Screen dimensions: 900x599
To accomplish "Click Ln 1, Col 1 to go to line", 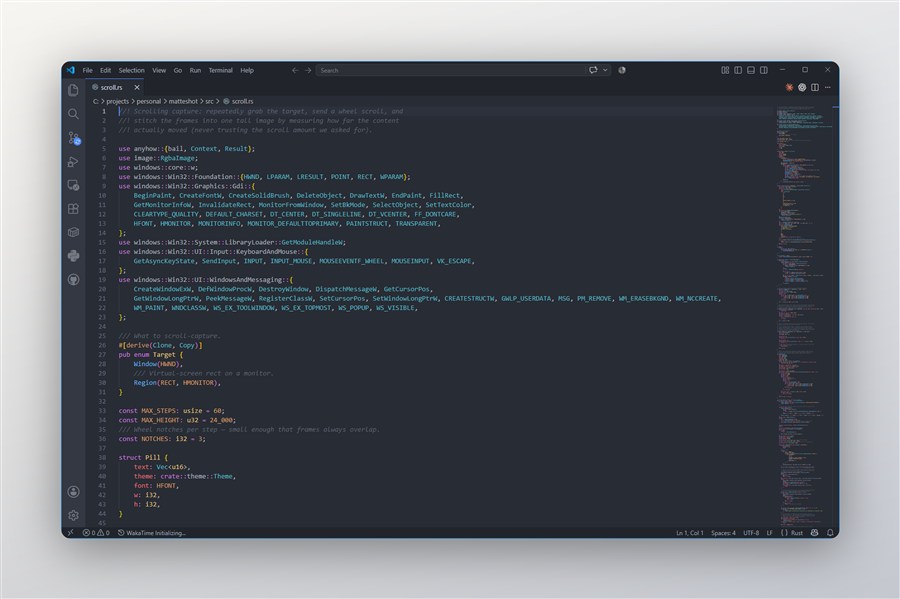I will (x=689, y=532).
